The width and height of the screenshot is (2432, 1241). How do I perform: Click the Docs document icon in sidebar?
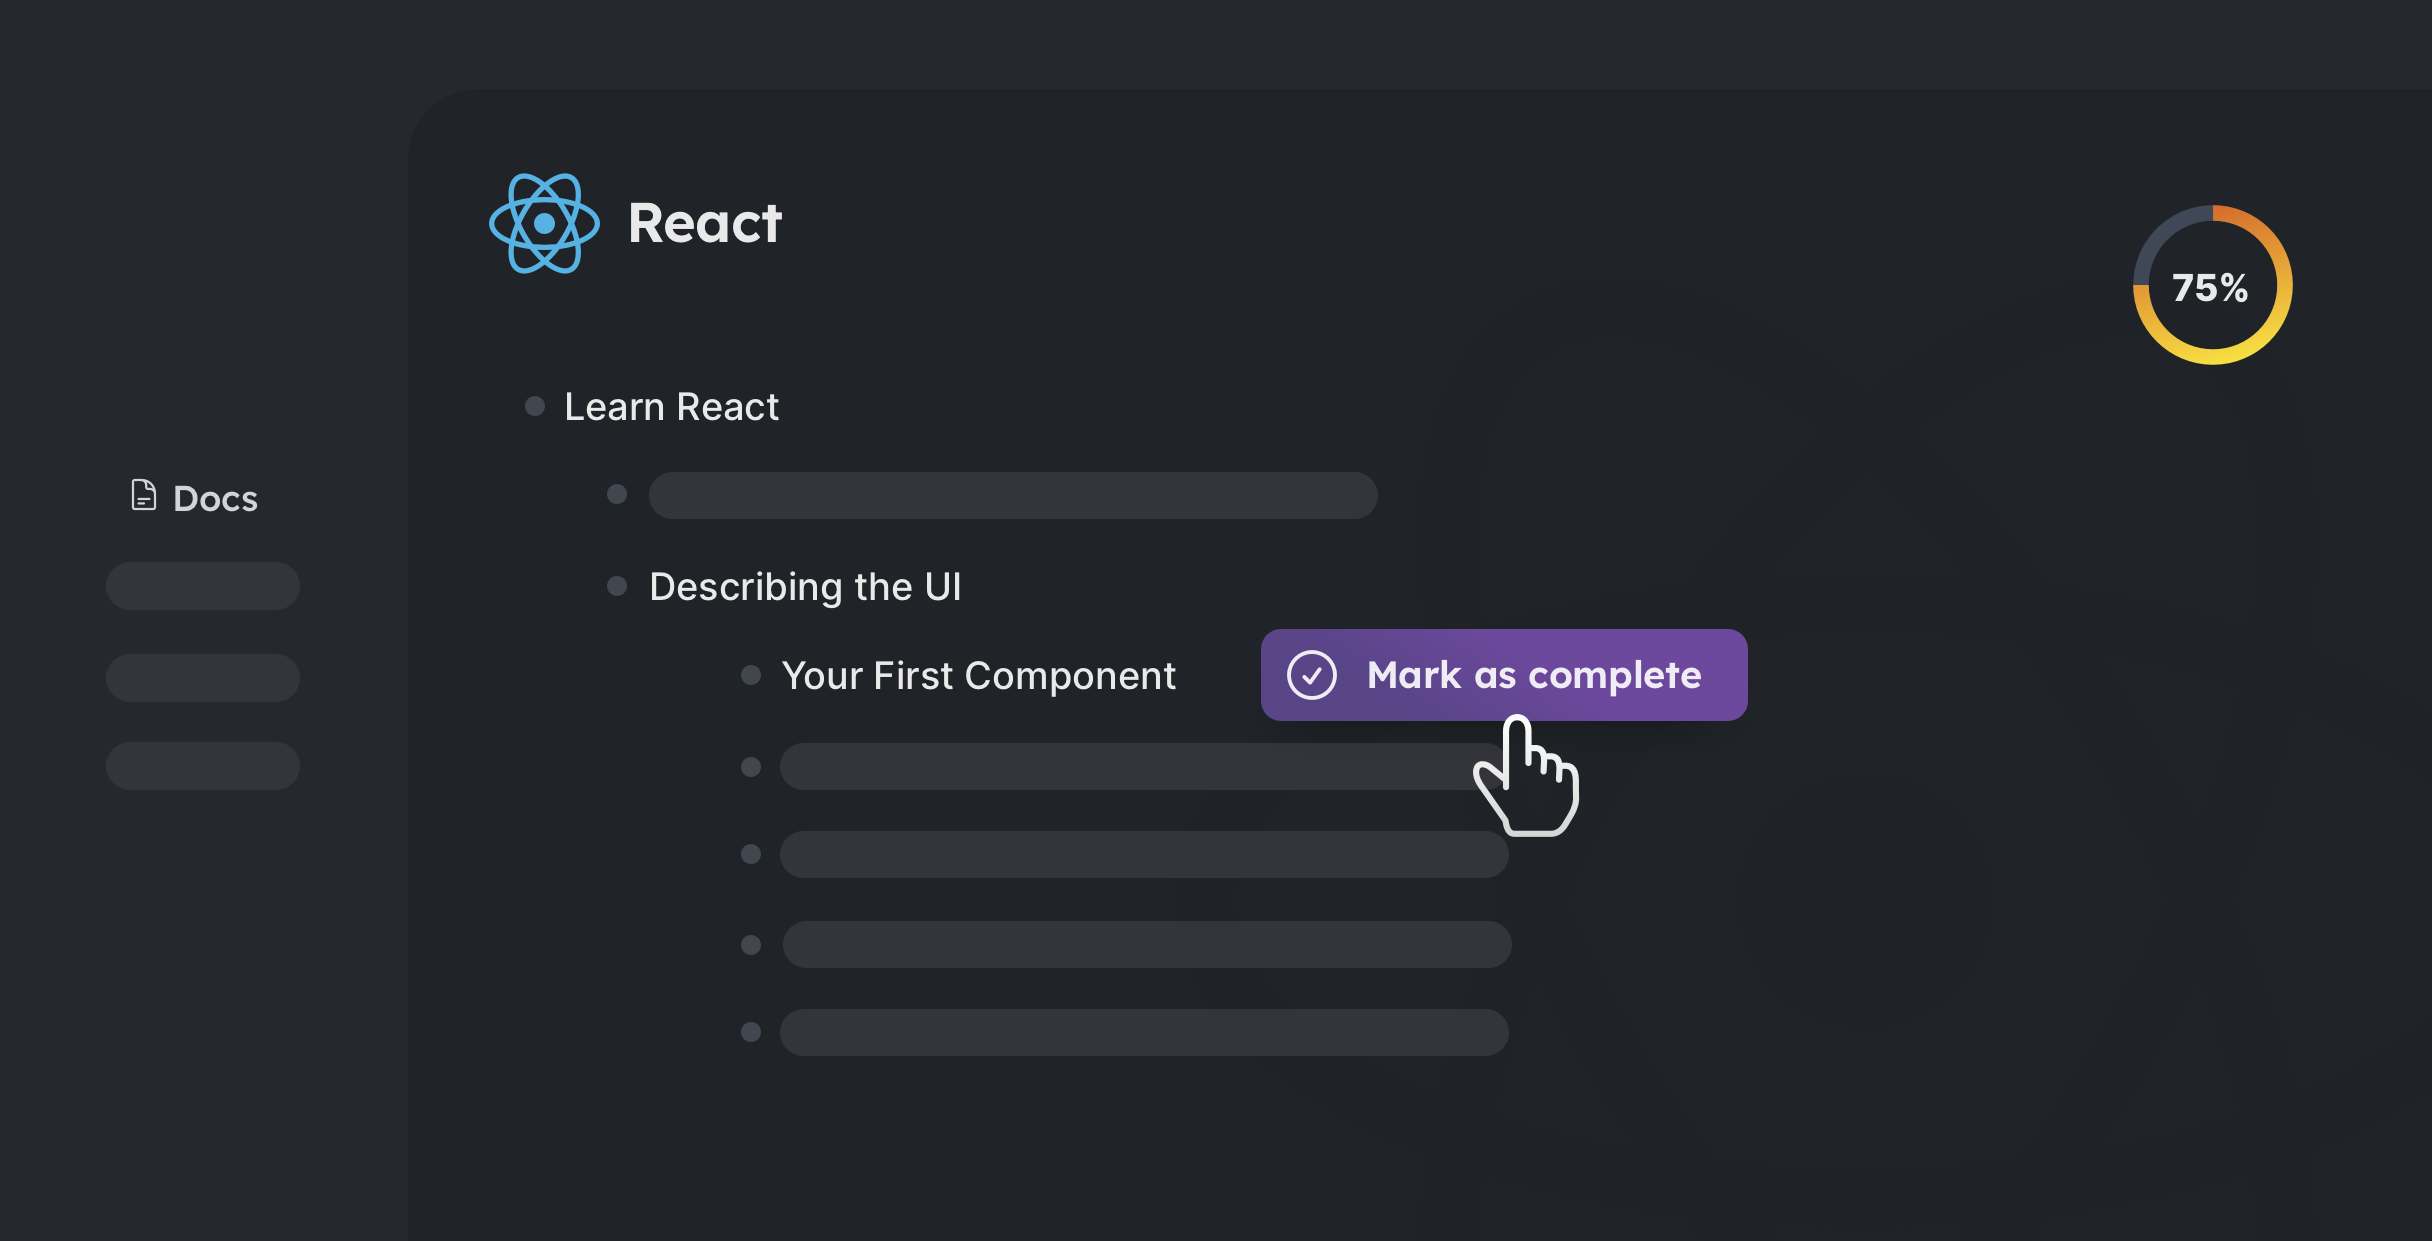point(144,495)
